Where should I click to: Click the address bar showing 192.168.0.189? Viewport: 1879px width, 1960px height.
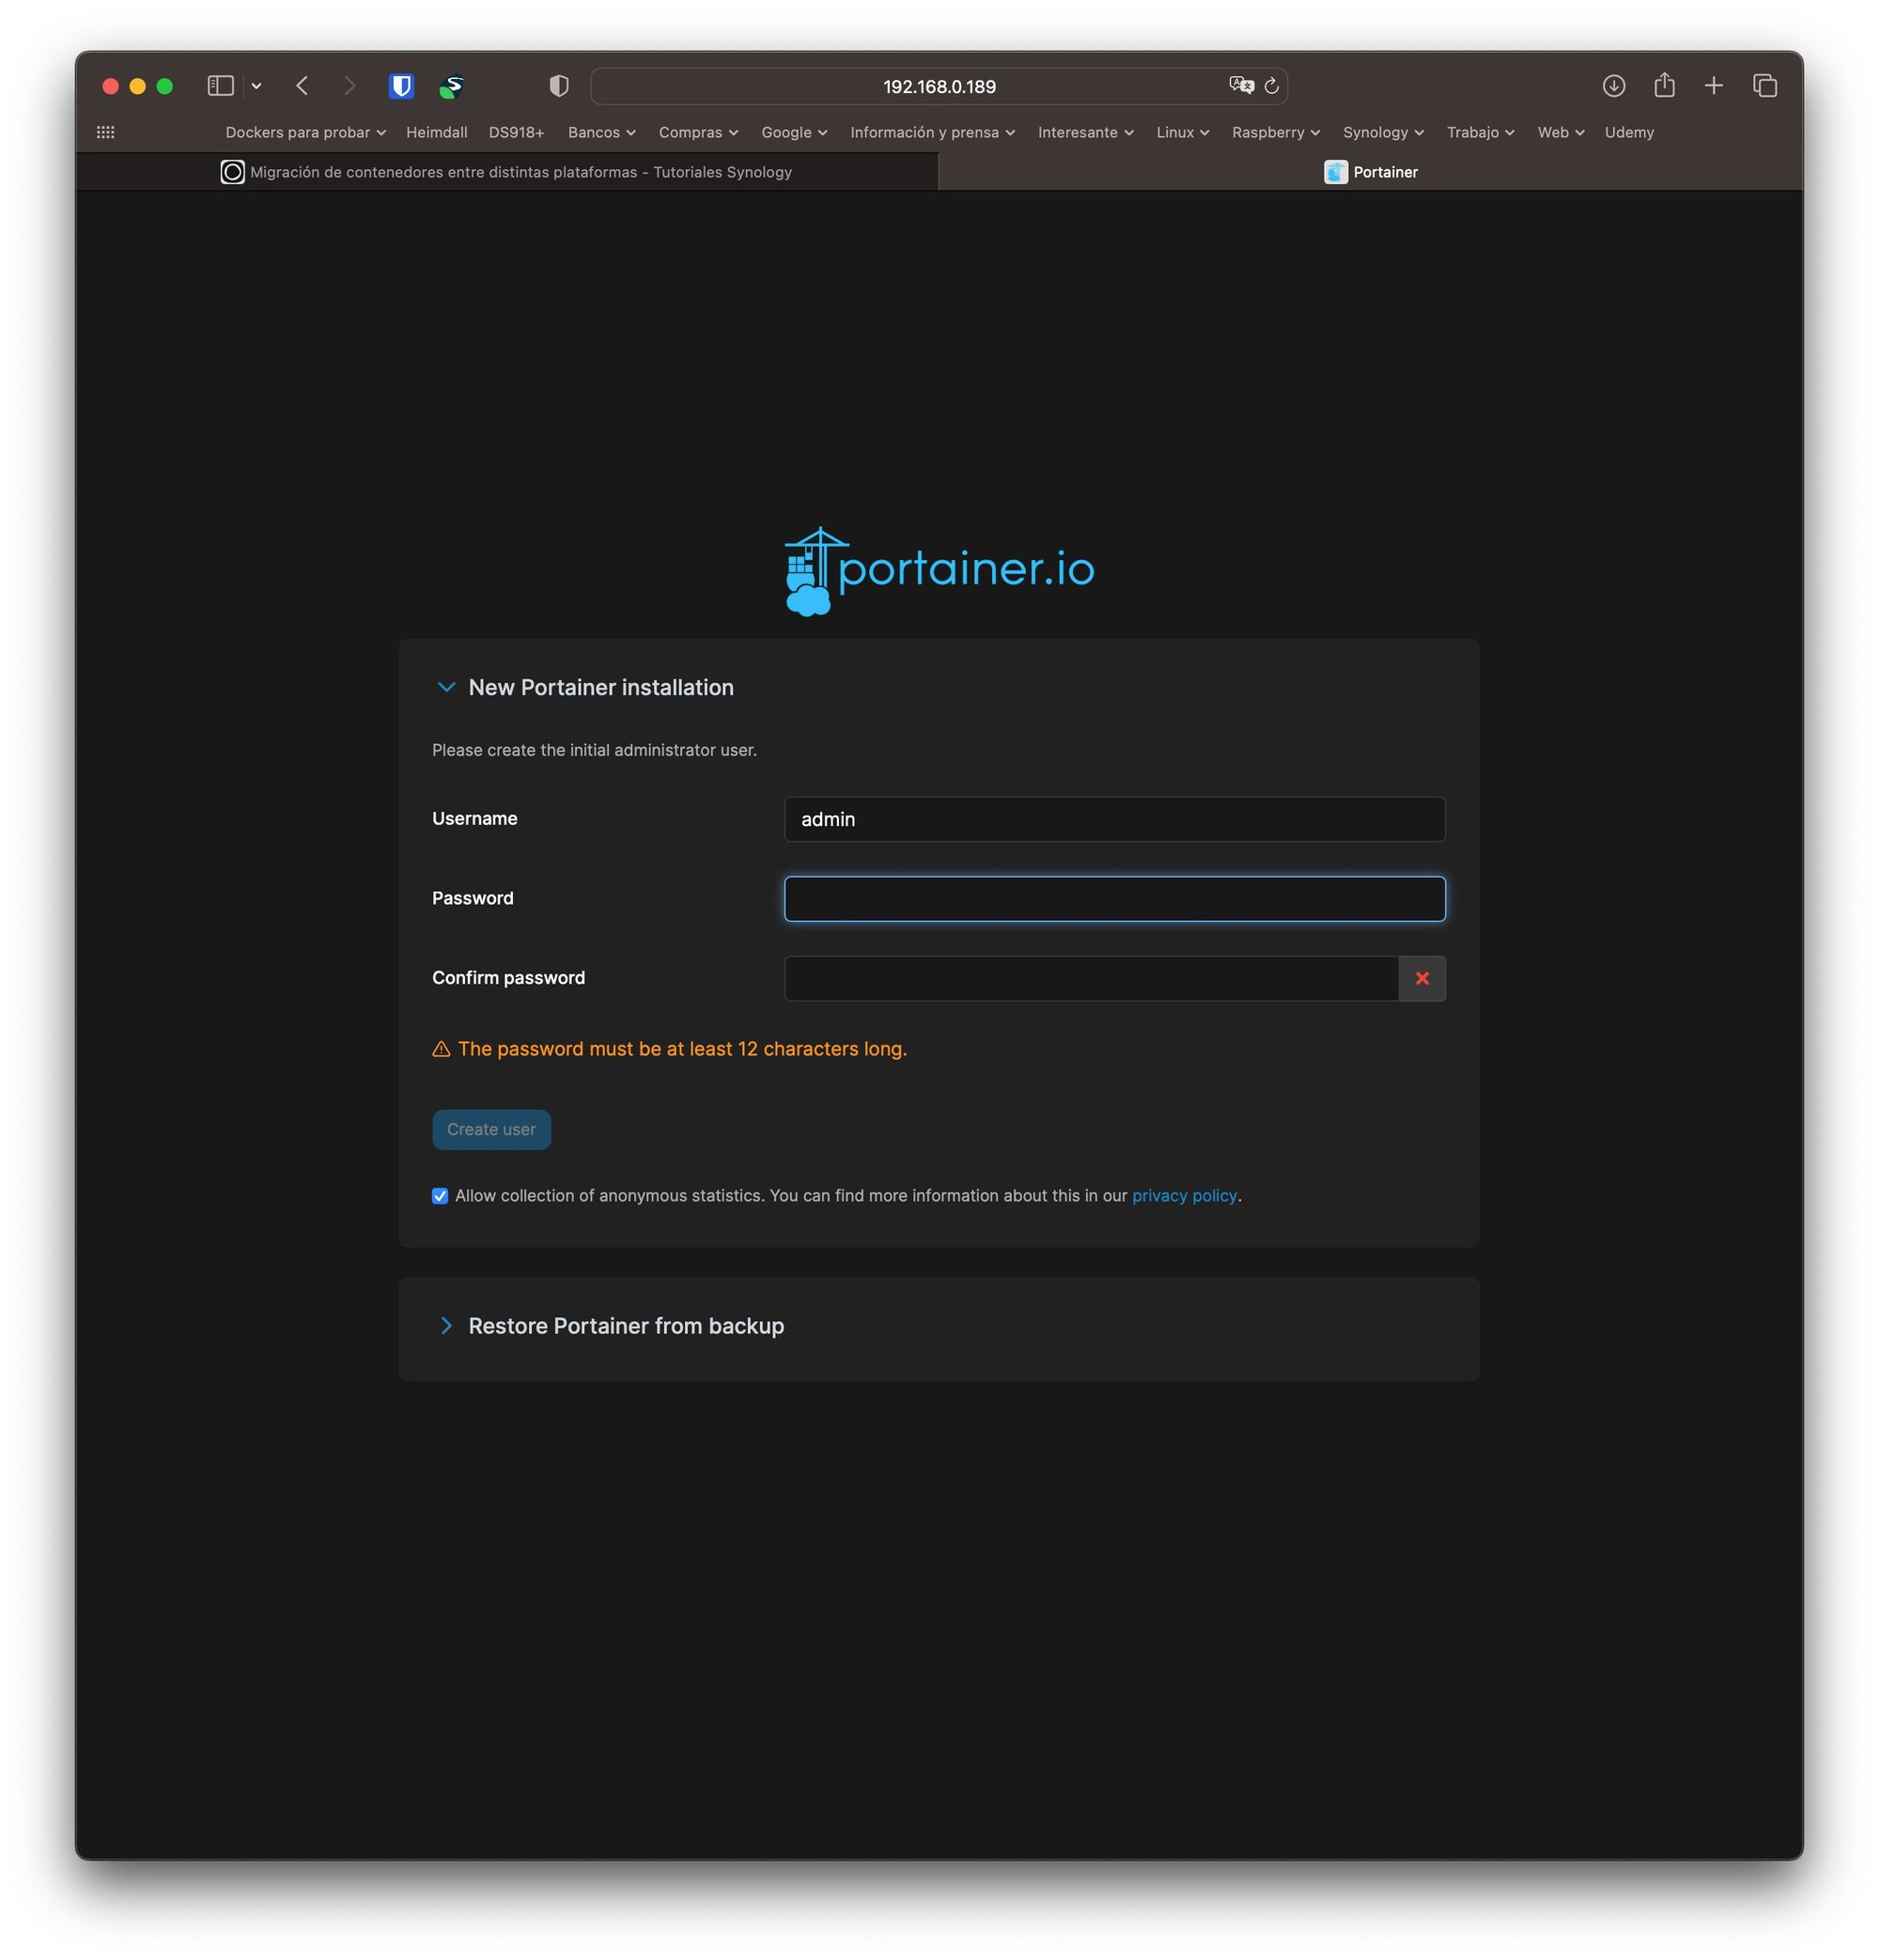click(x=939, y=86)
